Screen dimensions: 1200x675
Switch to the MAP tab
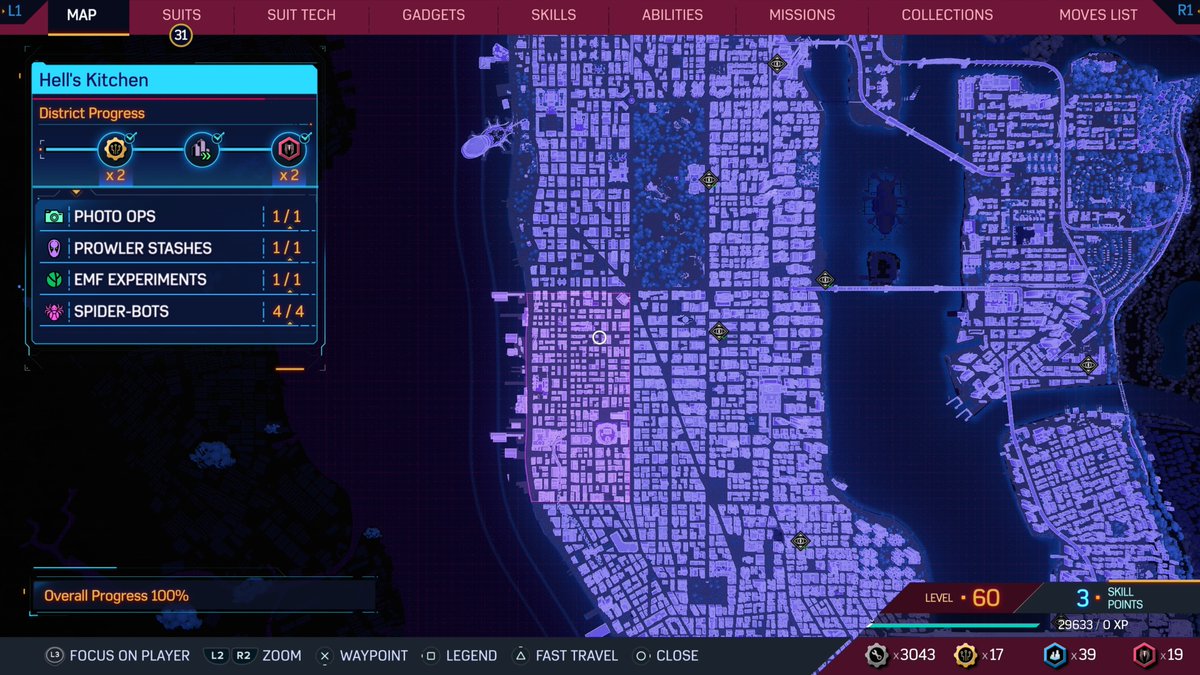point(82,15)
